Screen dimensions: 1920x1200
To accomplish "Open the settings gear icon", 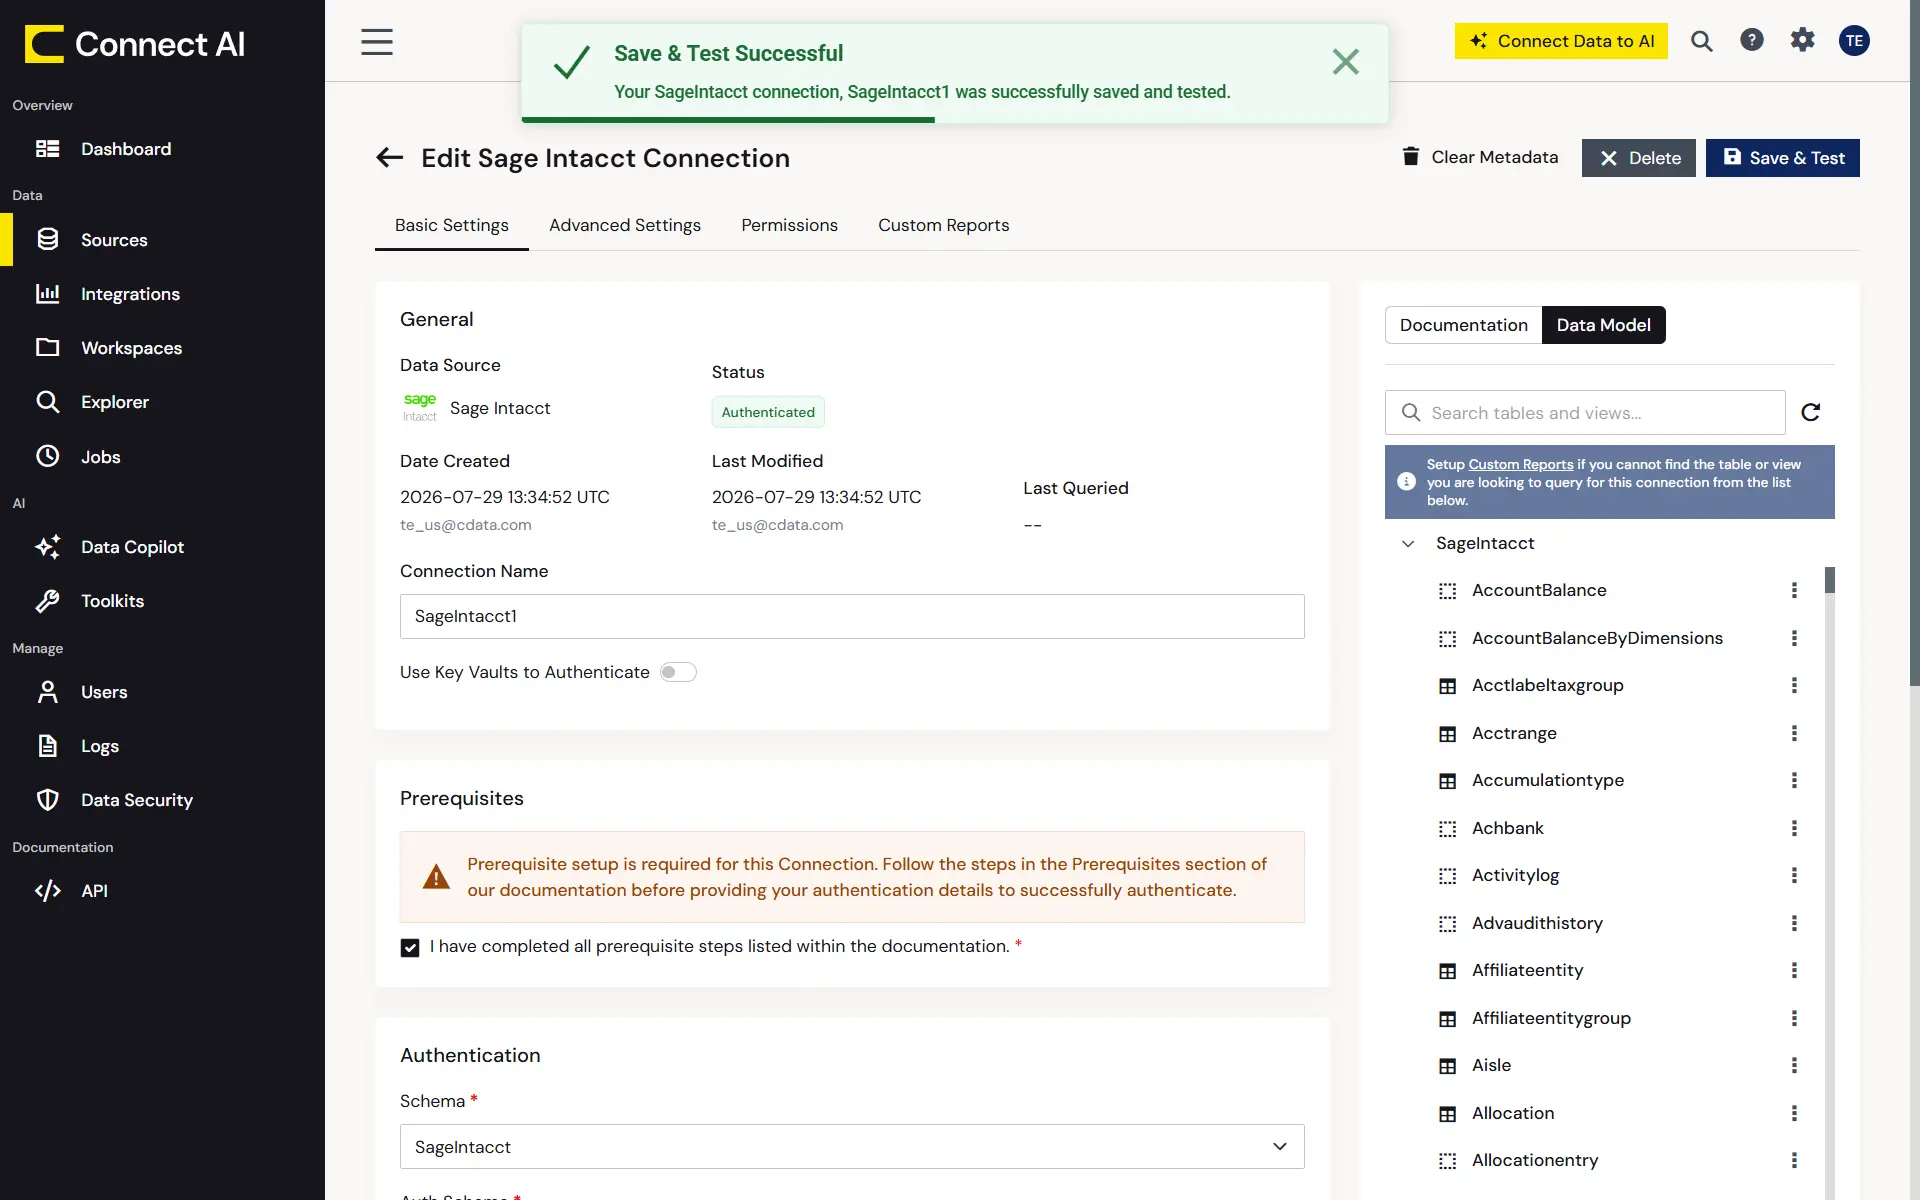I will point(1802,40).
